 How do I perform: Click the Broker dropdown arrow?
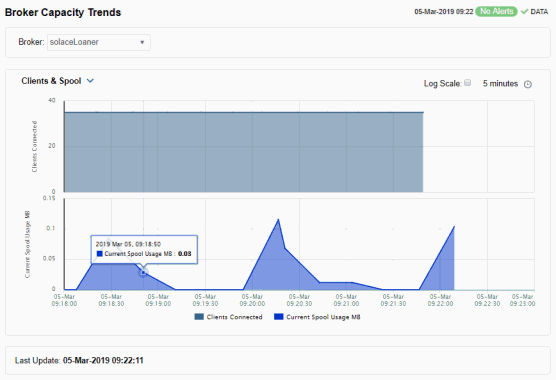(x=142, y=42)
